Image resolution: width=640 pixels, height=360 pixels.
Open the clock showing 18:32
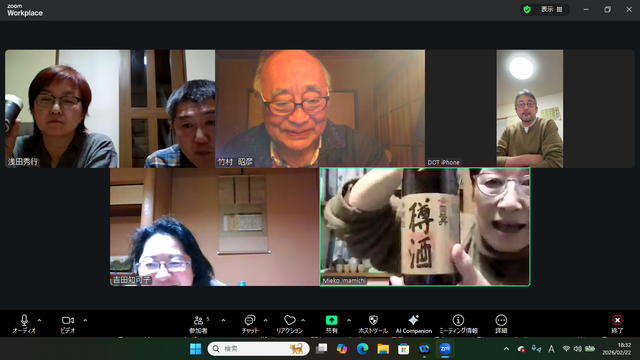617,349
